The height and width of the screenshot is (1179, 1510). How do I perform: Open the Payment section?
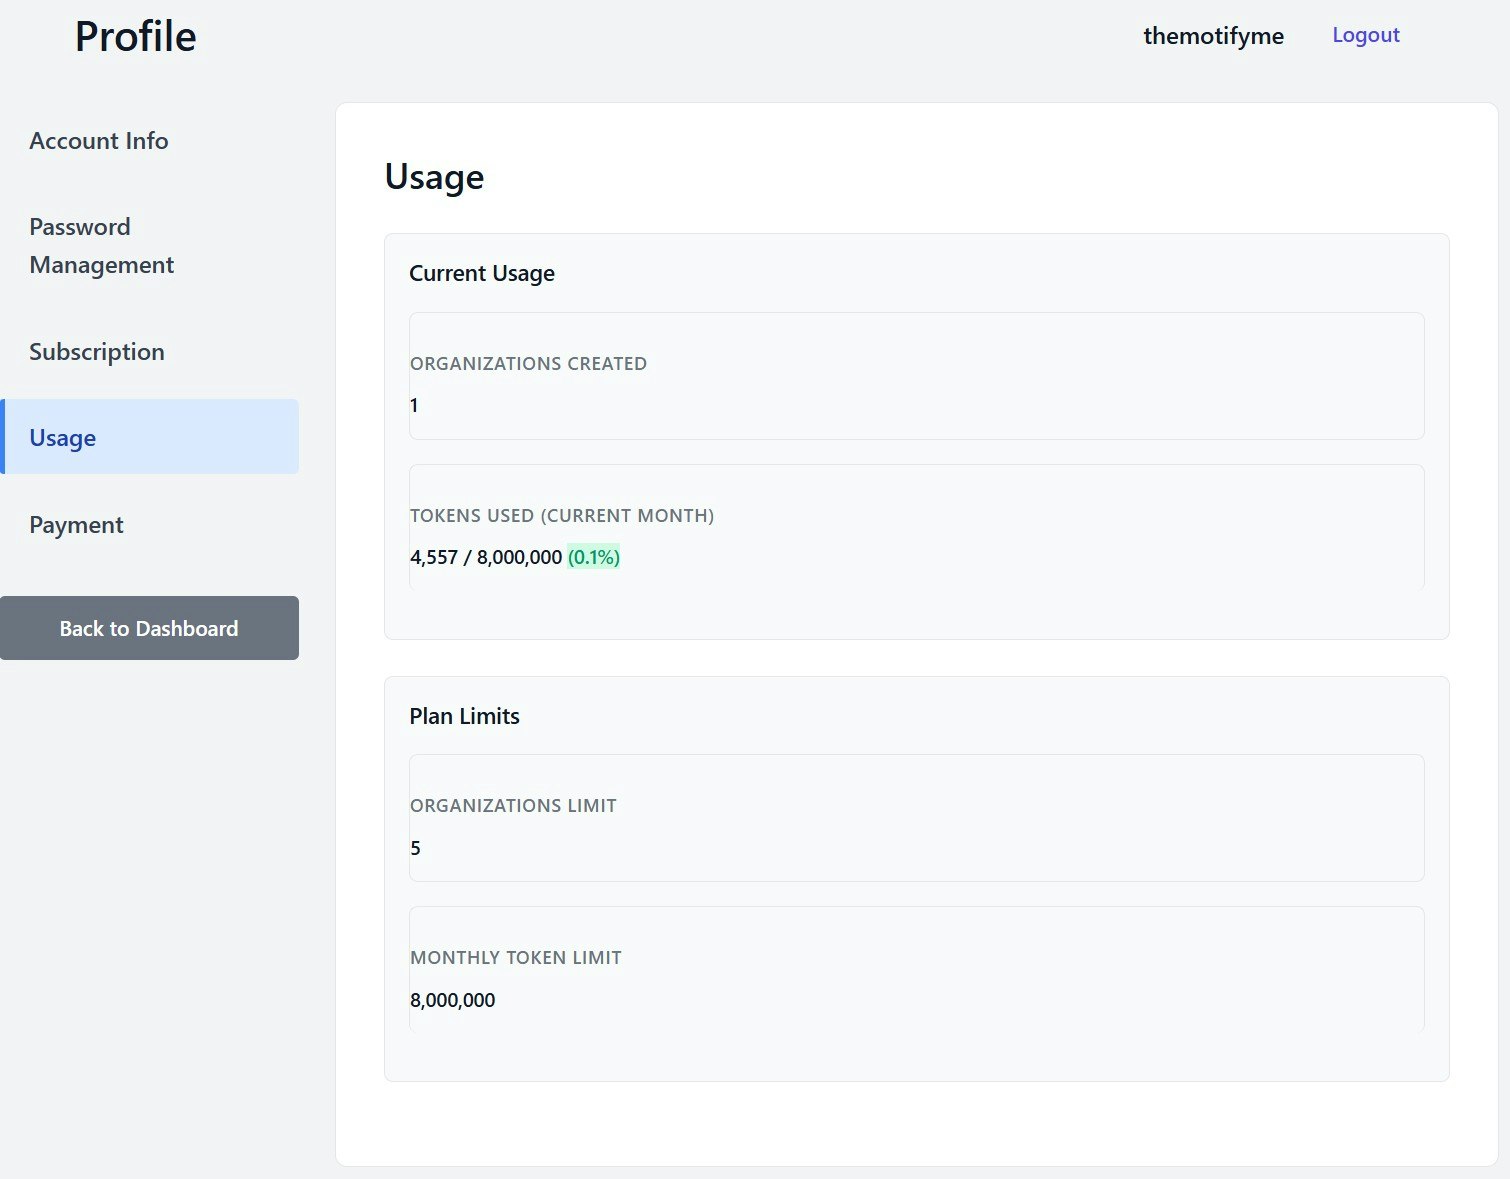[x=76, y=524]
